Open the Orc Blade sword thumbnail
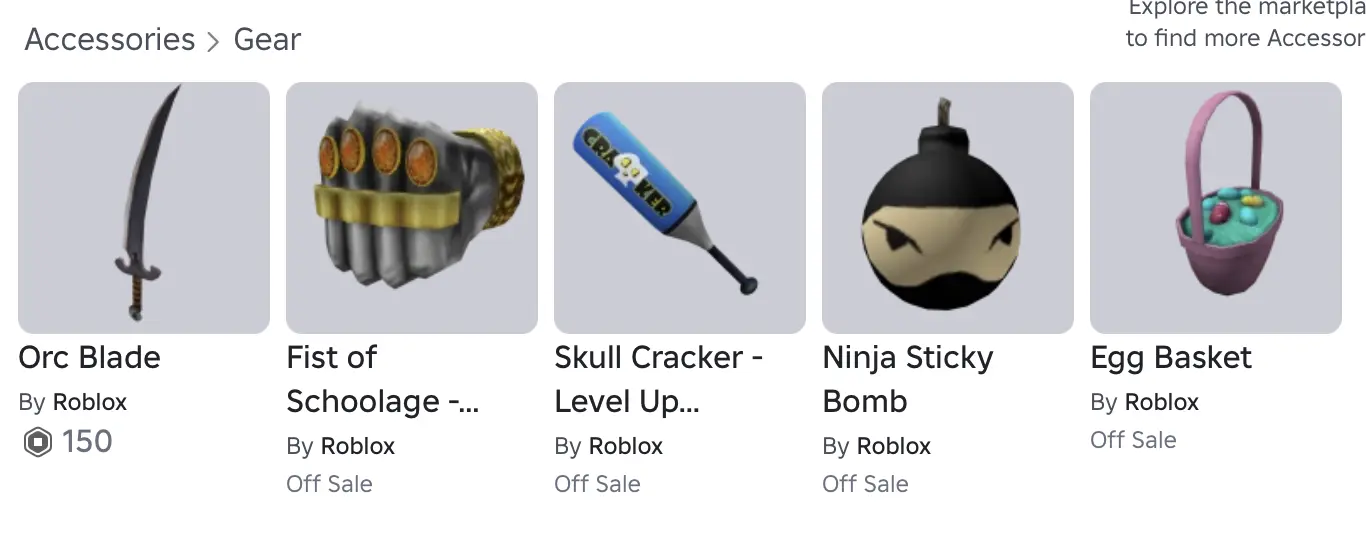 (x=144, y=208)
